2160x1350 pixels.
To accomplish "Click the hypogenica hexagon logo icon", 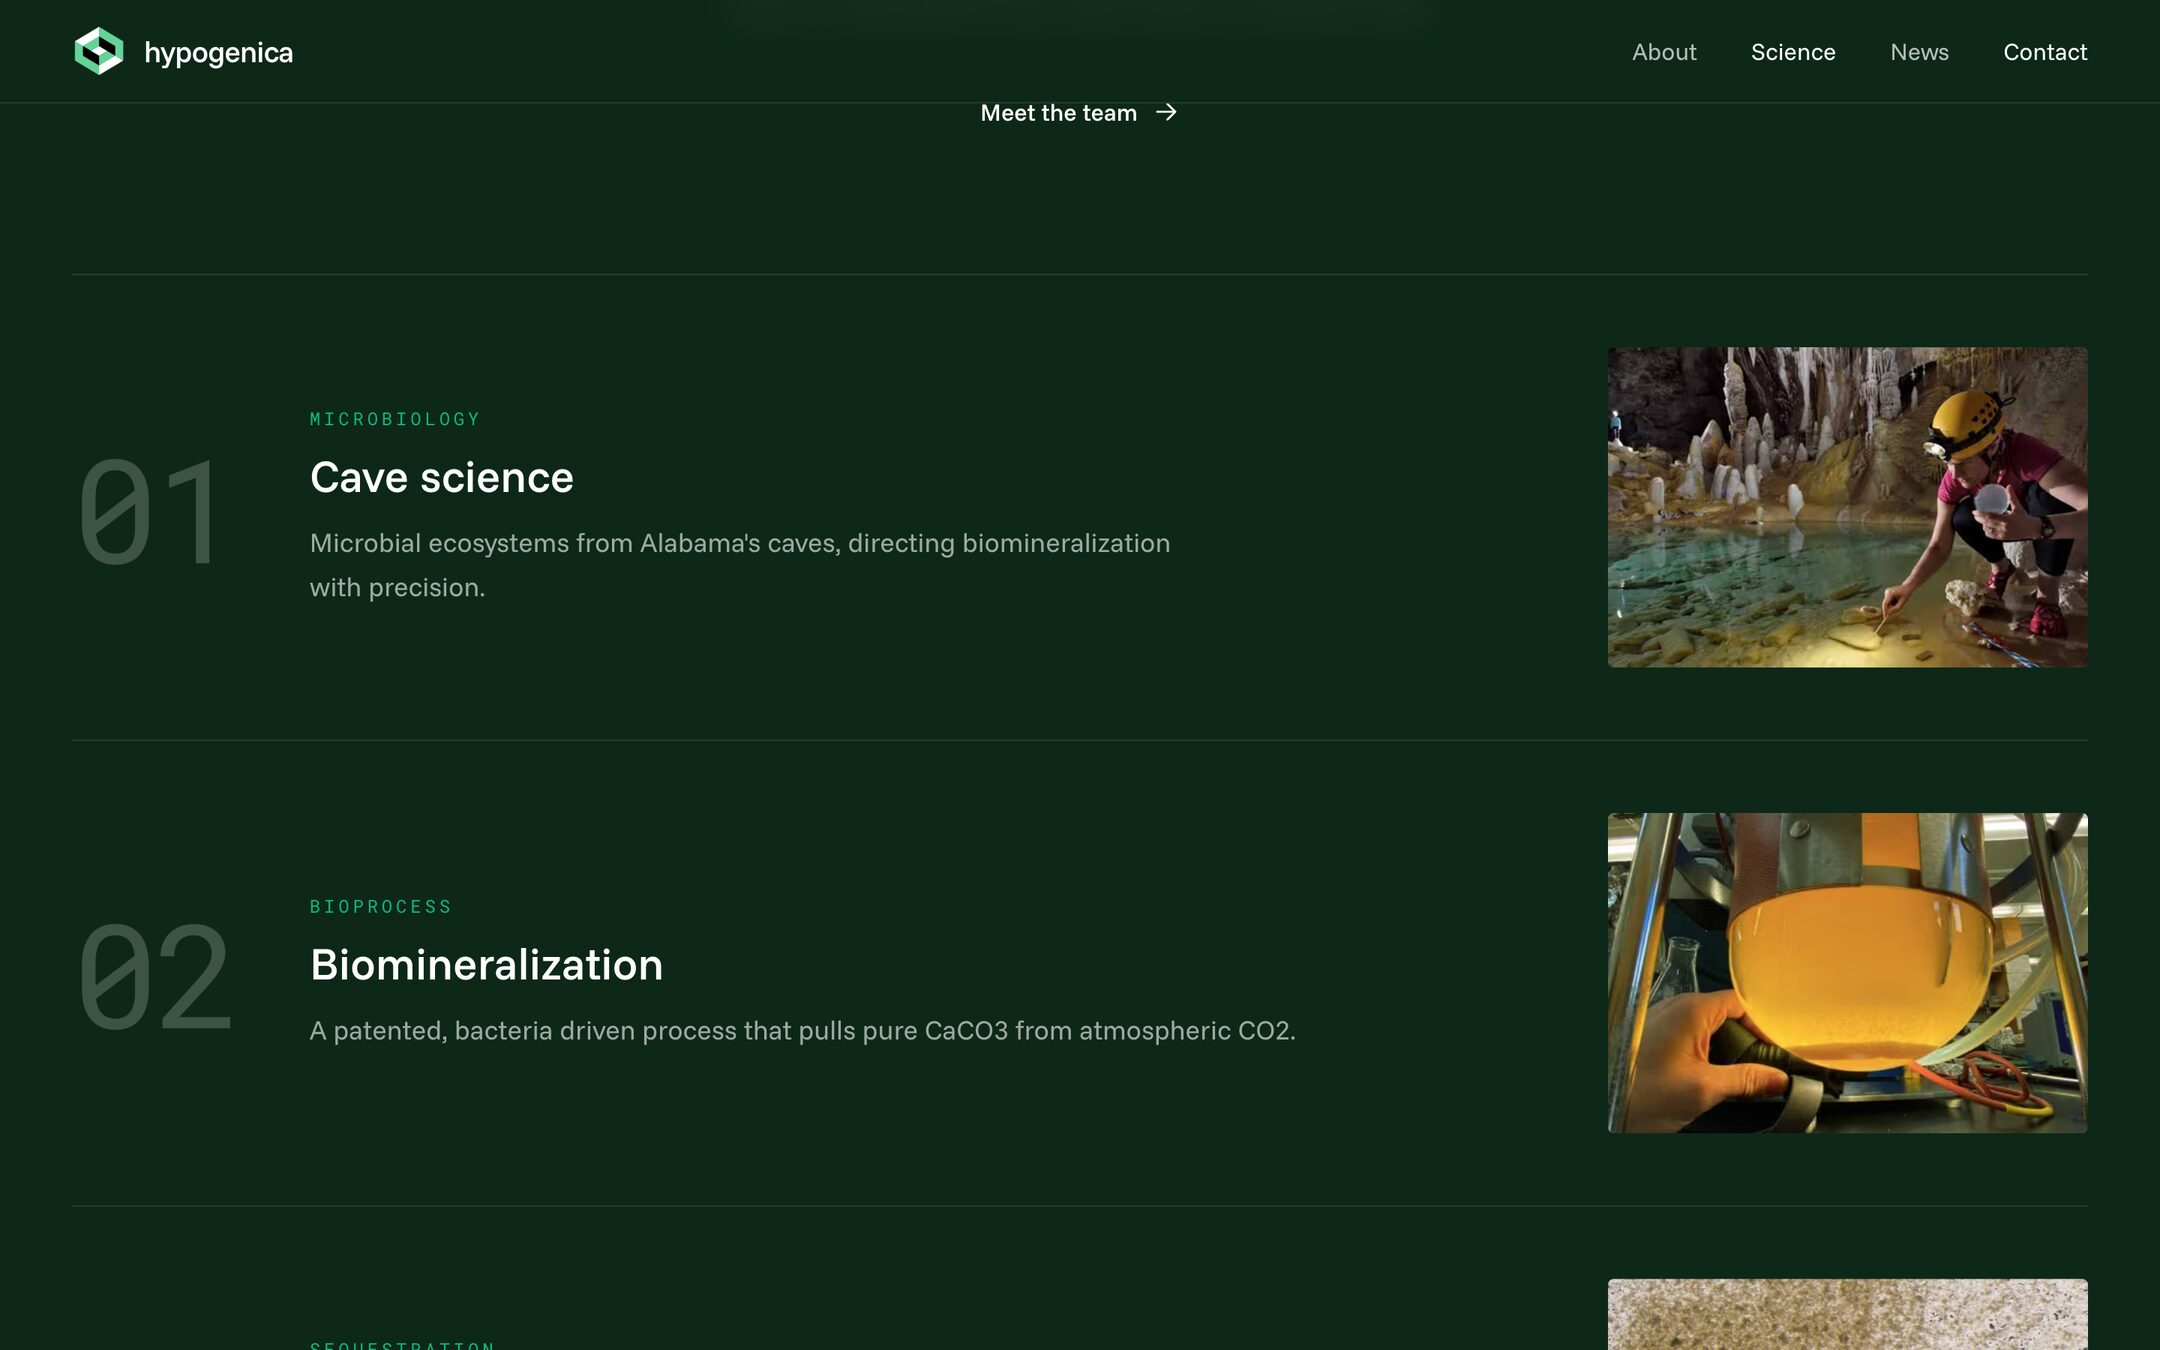I will click(x=99, y=51).
